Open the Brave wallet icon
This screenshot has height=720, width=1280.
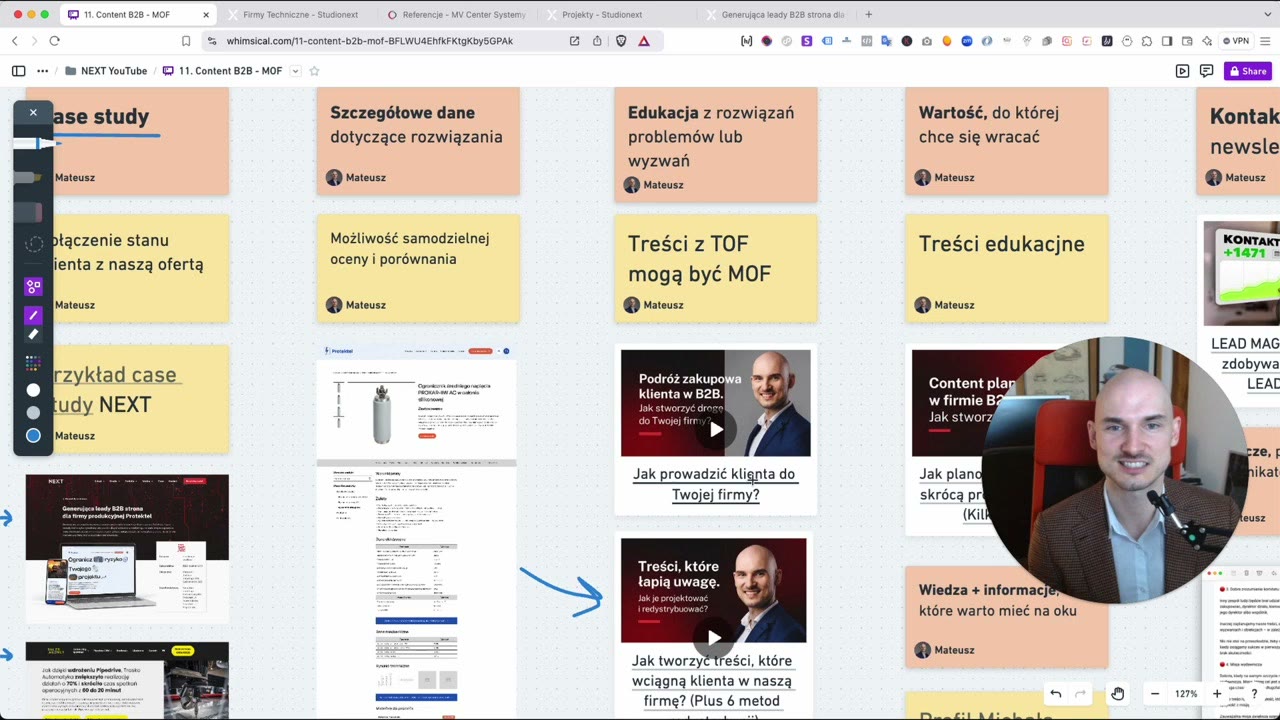pos(1187,41)
